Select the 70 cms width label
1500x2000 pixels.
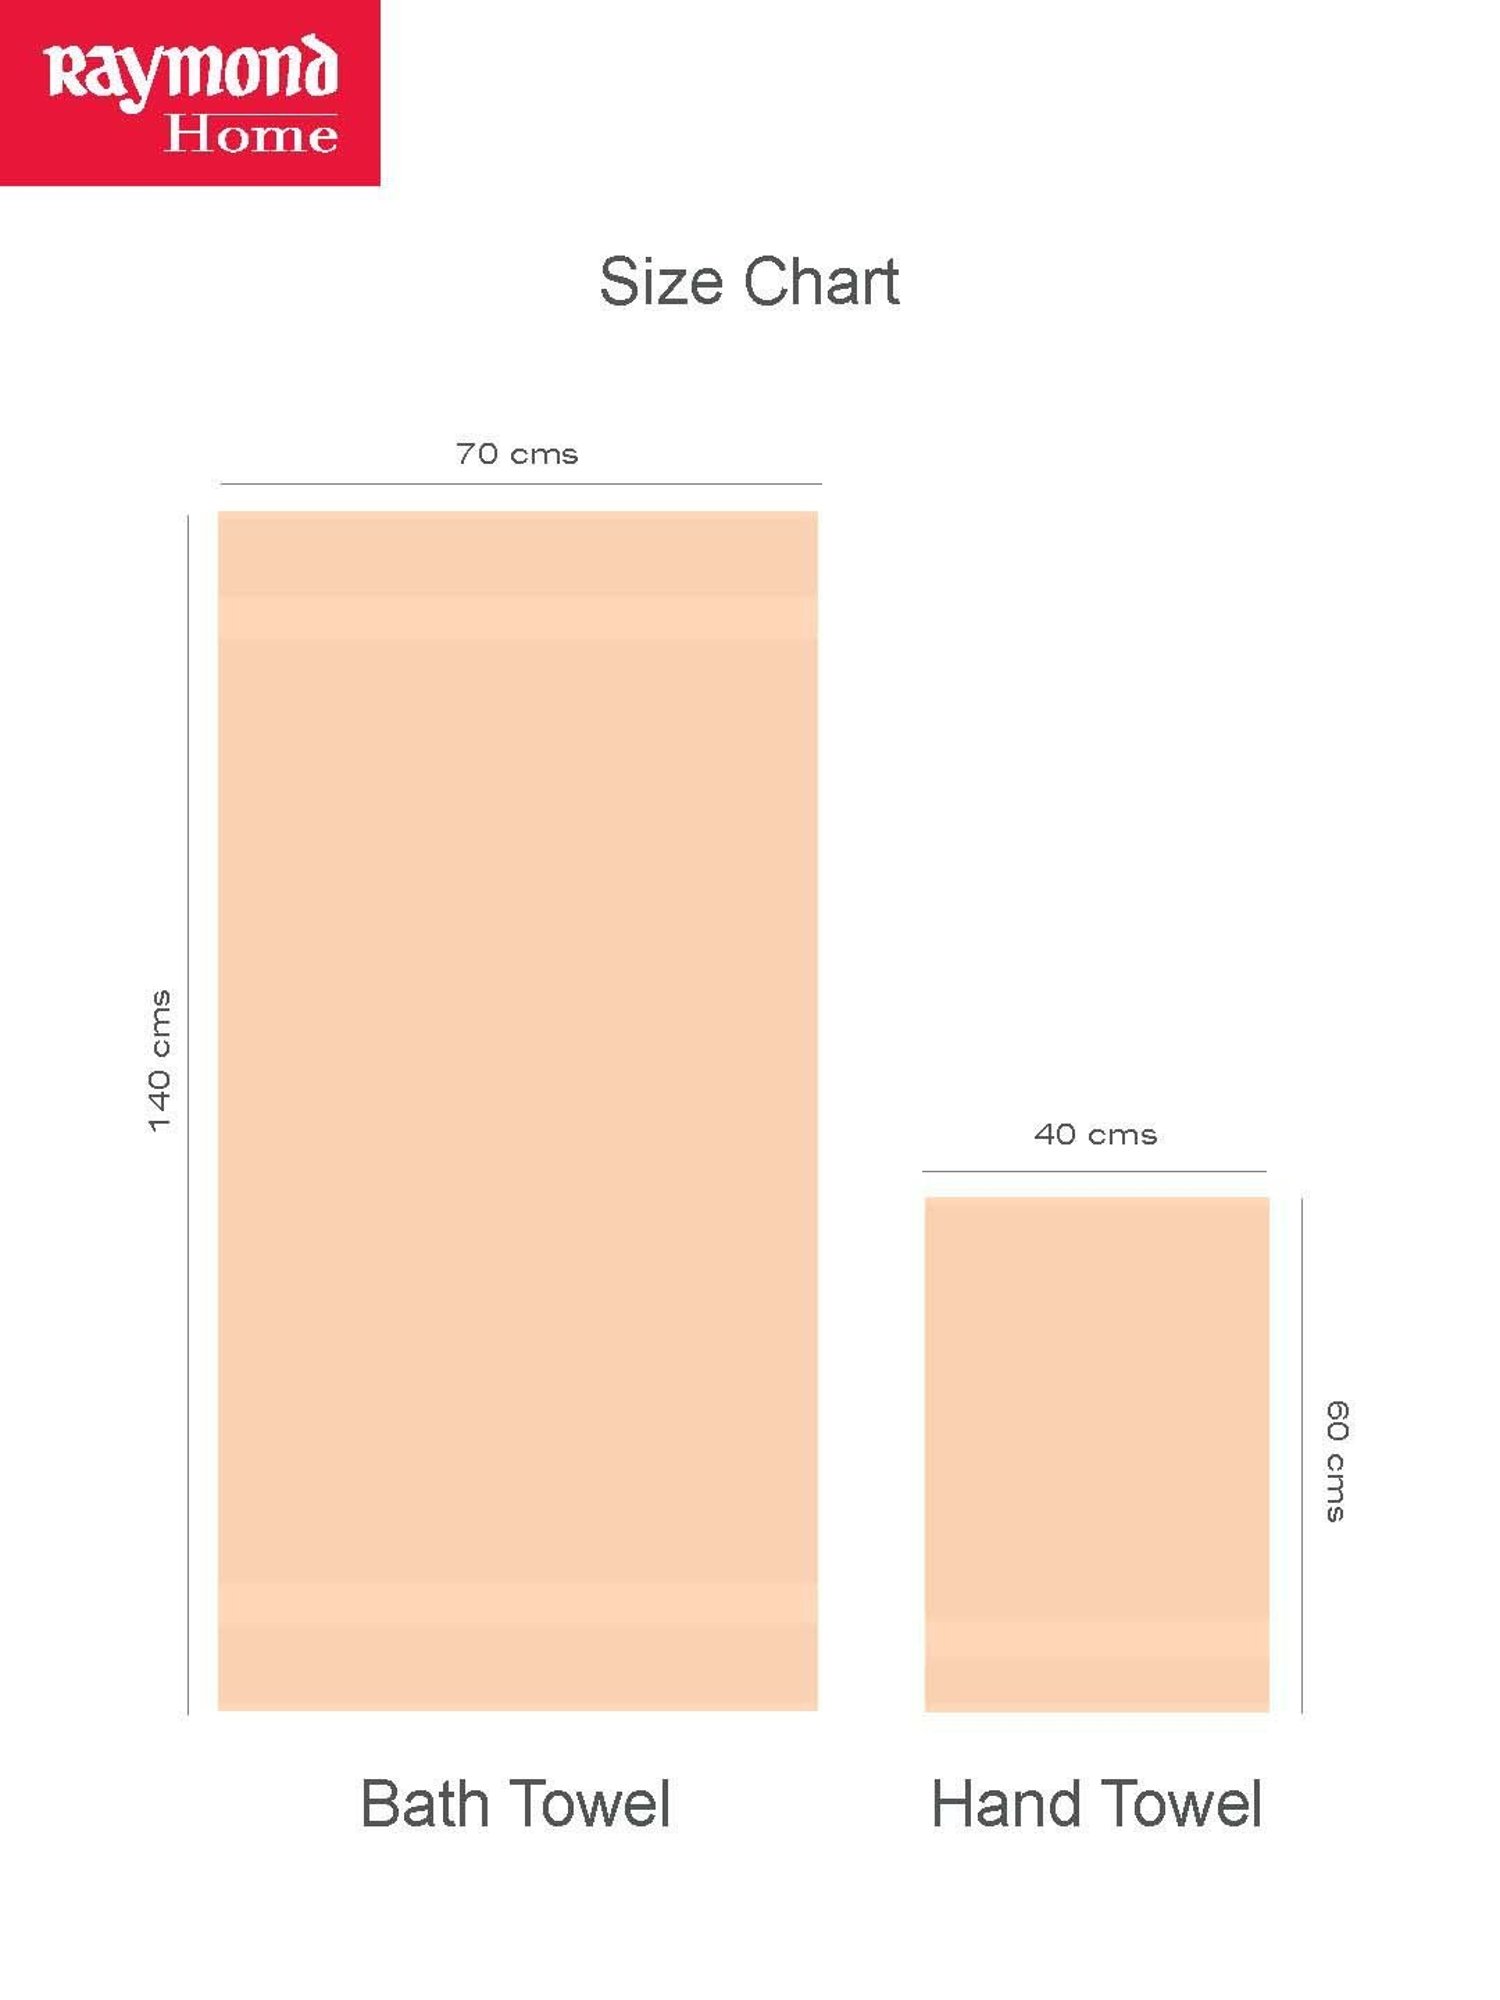coord(517,454)
